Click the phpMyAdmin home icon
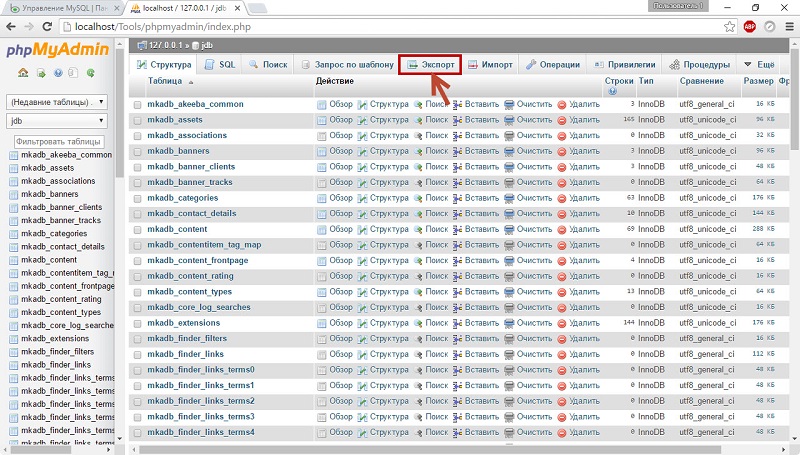Screen dimensions: 800x455 pos(23,73)
